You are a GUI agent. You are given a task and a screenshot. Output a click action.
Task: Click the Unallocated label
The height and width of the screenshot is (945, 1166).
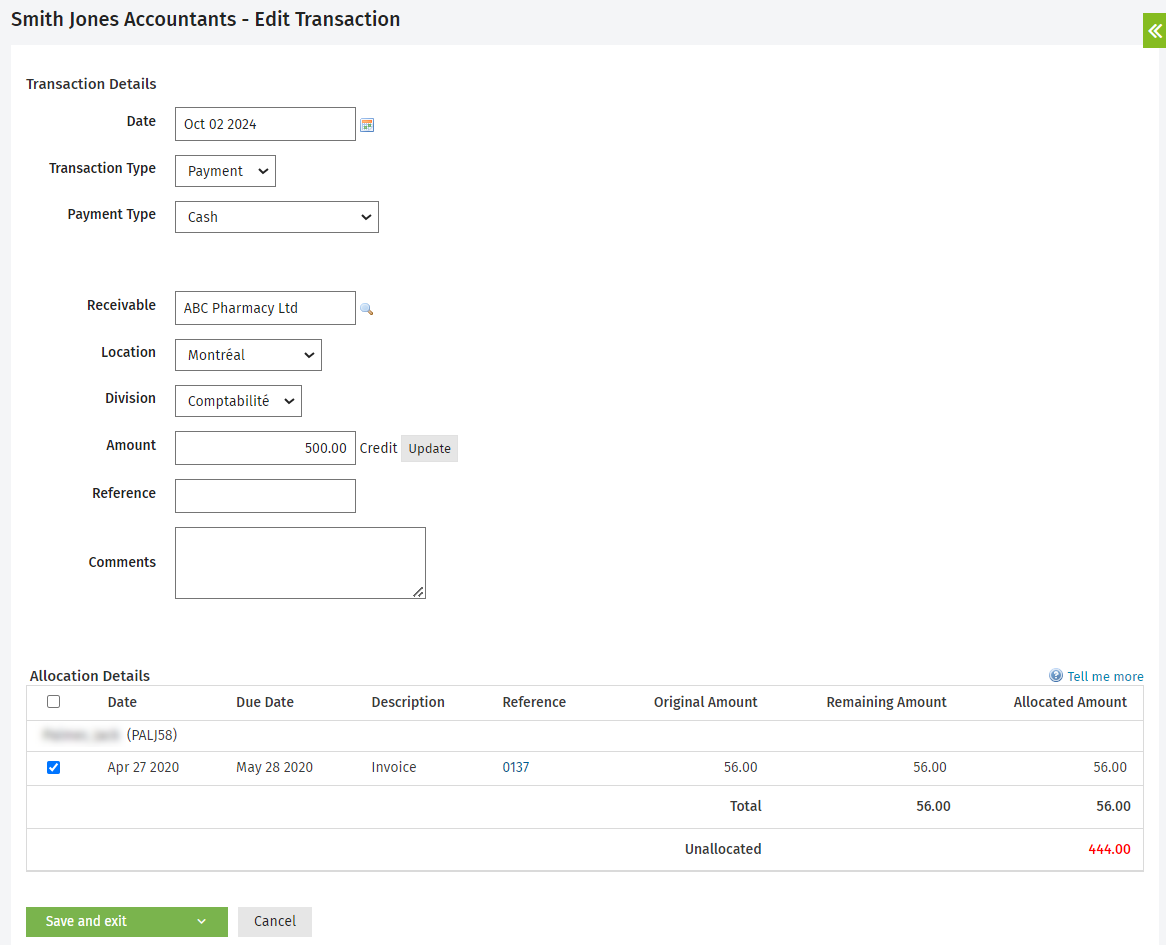(723, 849)
